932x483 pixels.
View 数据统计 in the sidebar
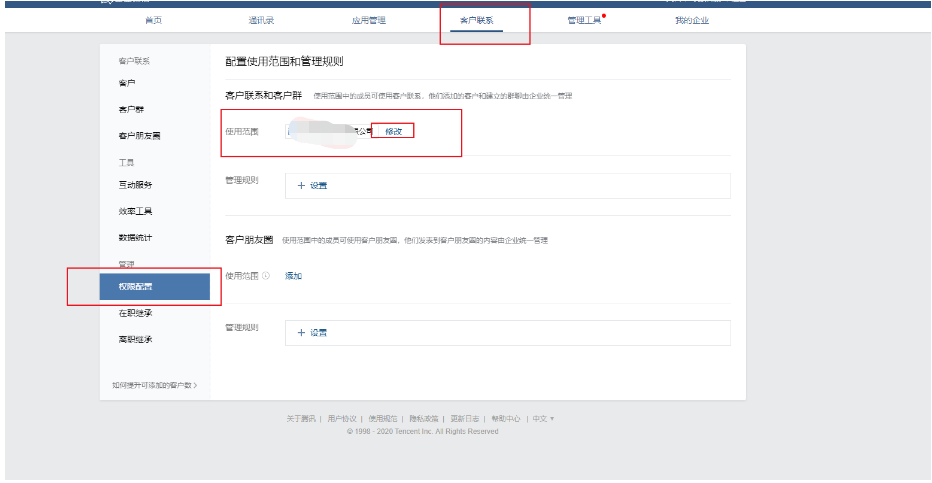pyautogui.click(x=135, y=237)
